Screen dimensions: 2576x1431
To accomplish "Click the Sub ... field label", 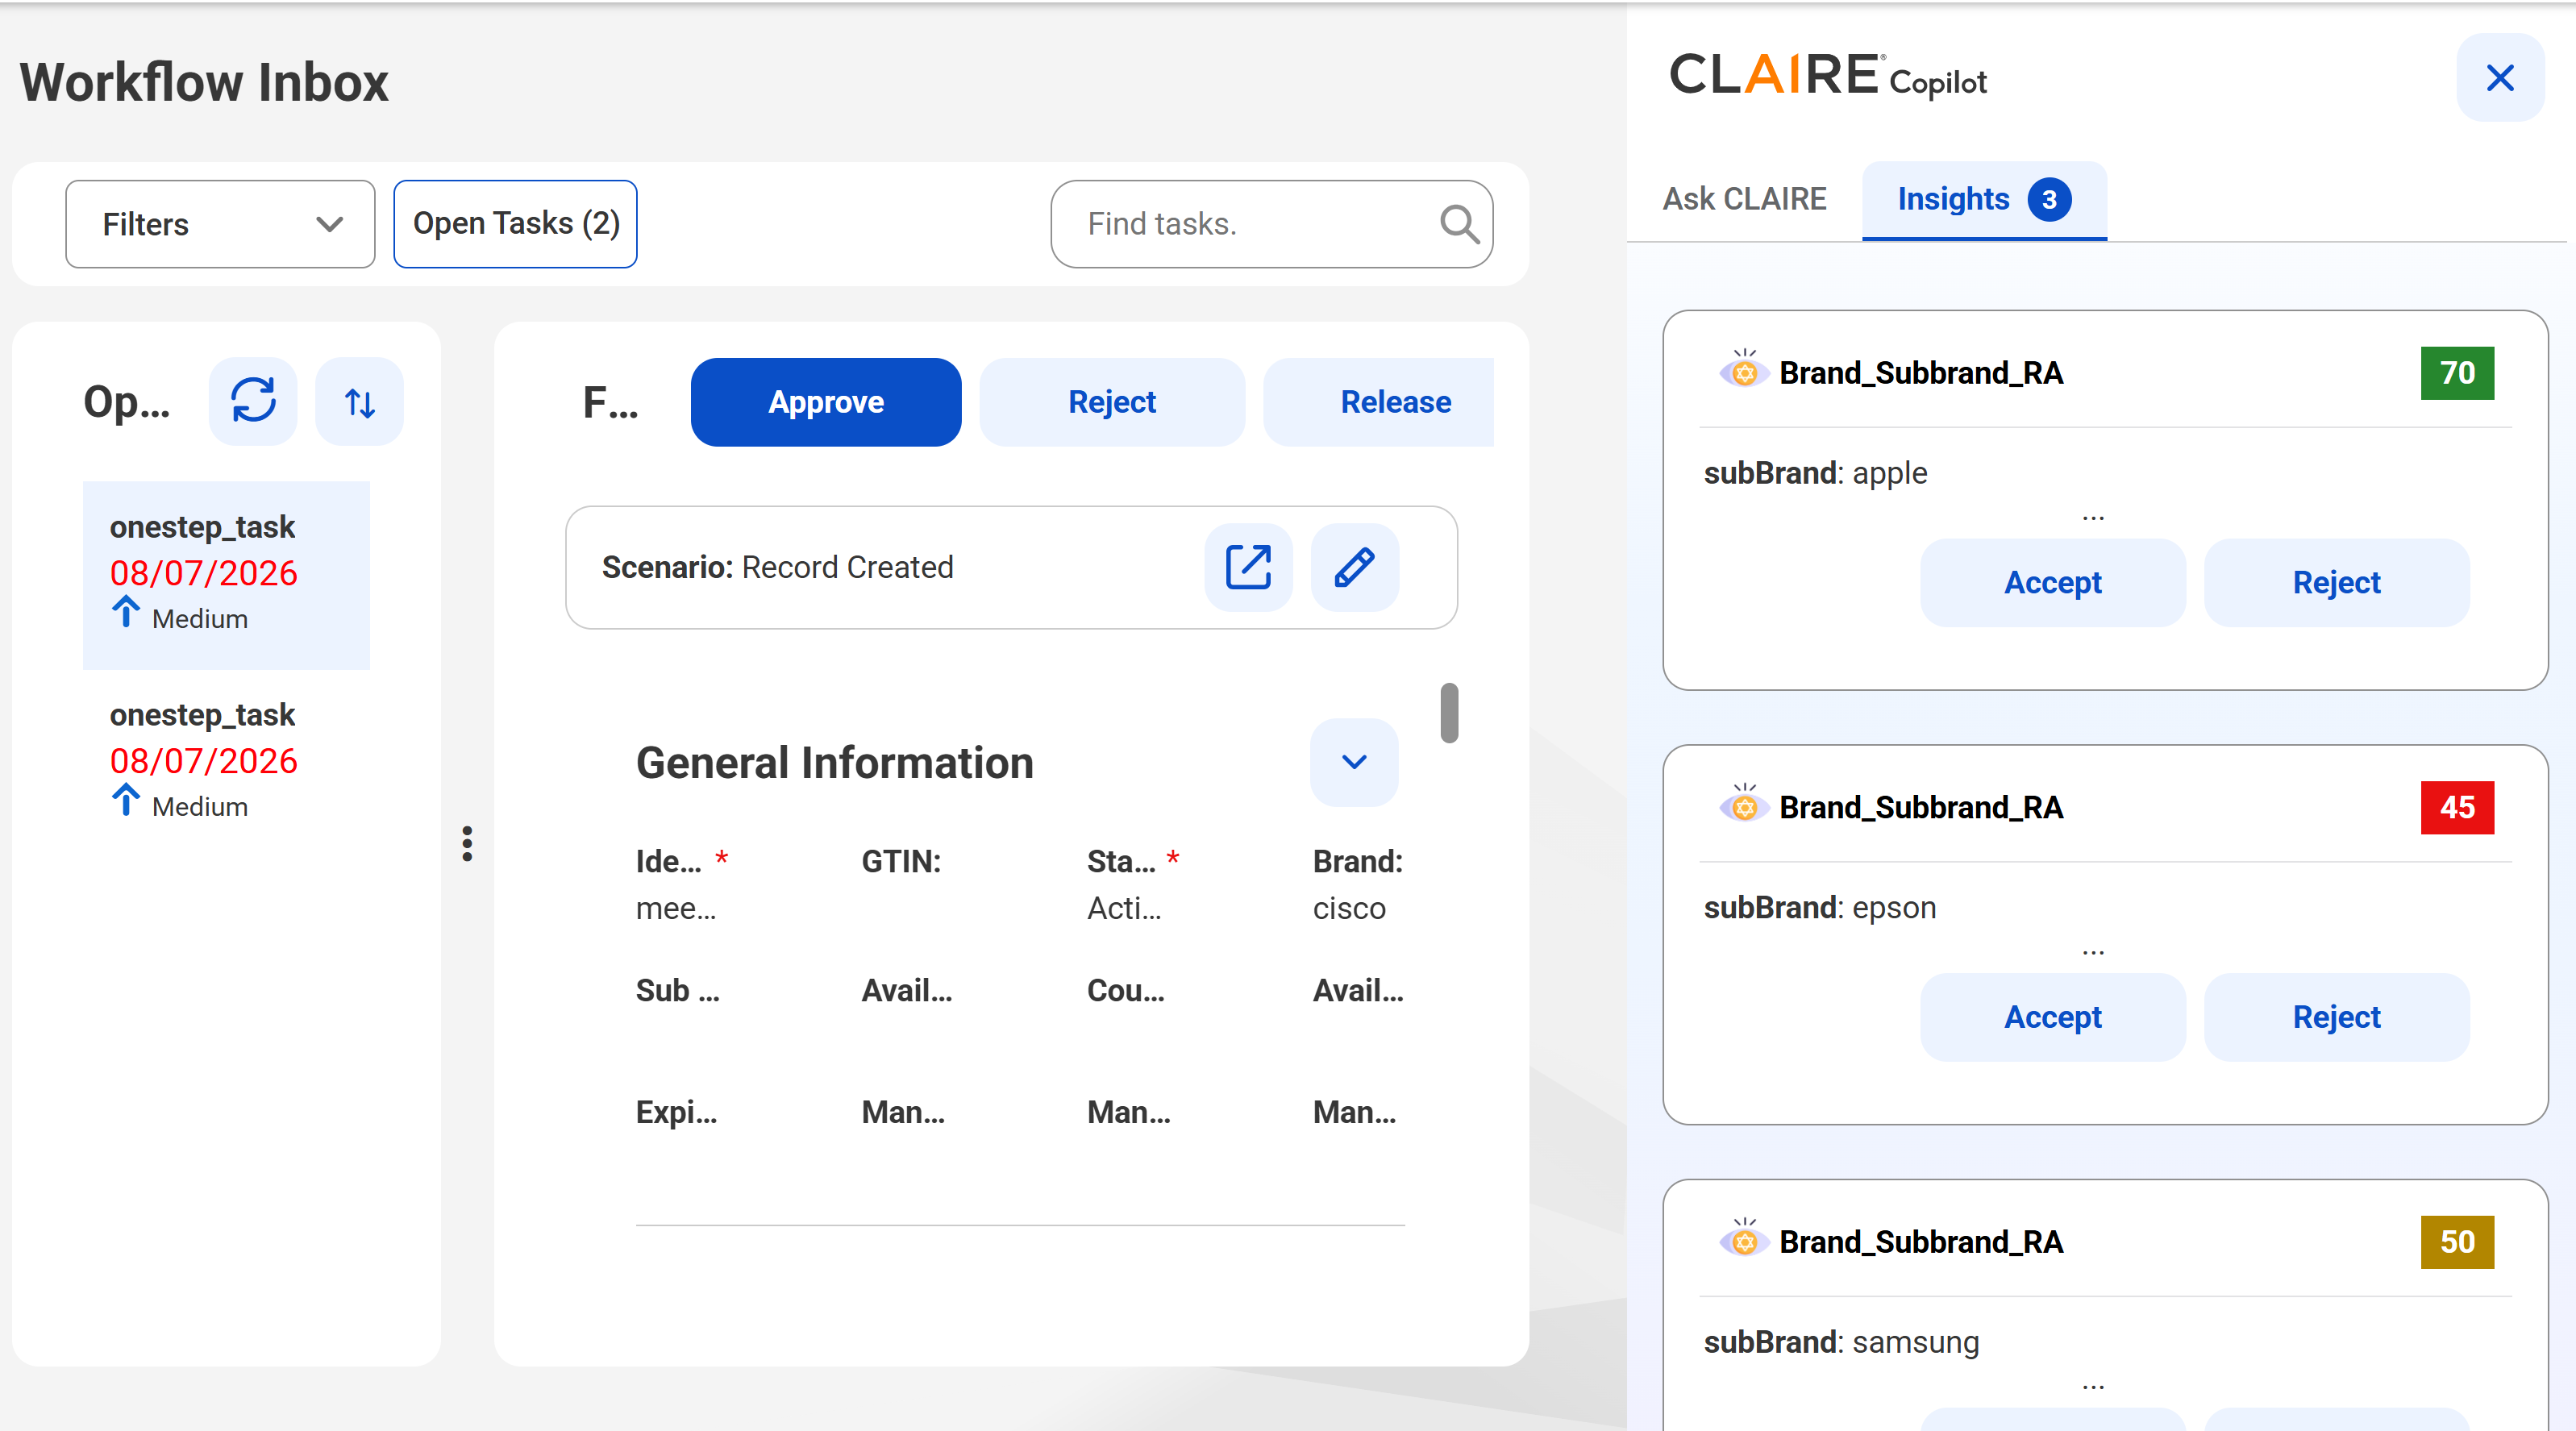I will point(678,990).
